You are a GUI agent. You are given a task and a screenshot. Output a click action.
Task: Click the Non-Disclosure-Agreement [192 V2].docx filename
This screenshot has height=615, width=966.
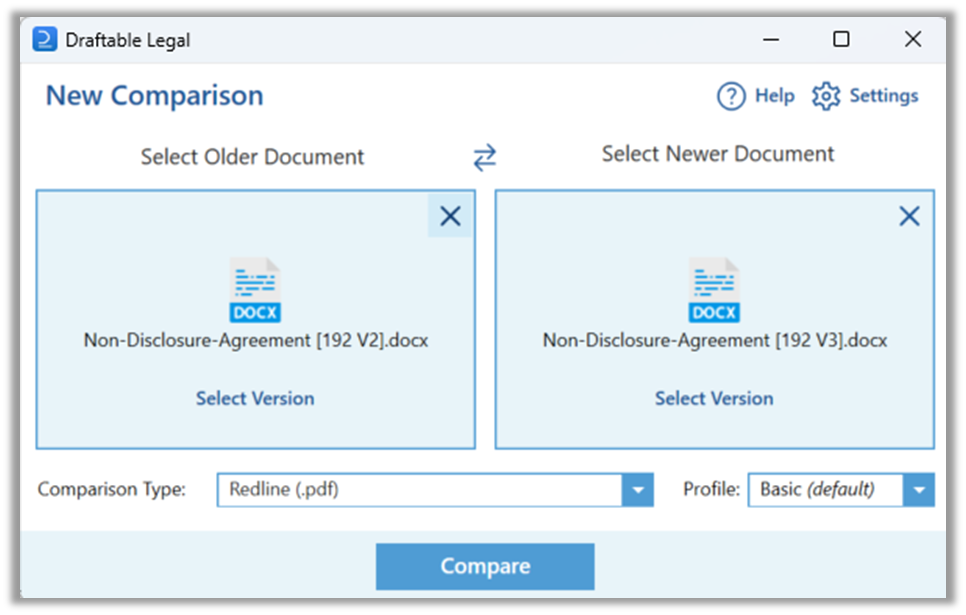(256, 341)
